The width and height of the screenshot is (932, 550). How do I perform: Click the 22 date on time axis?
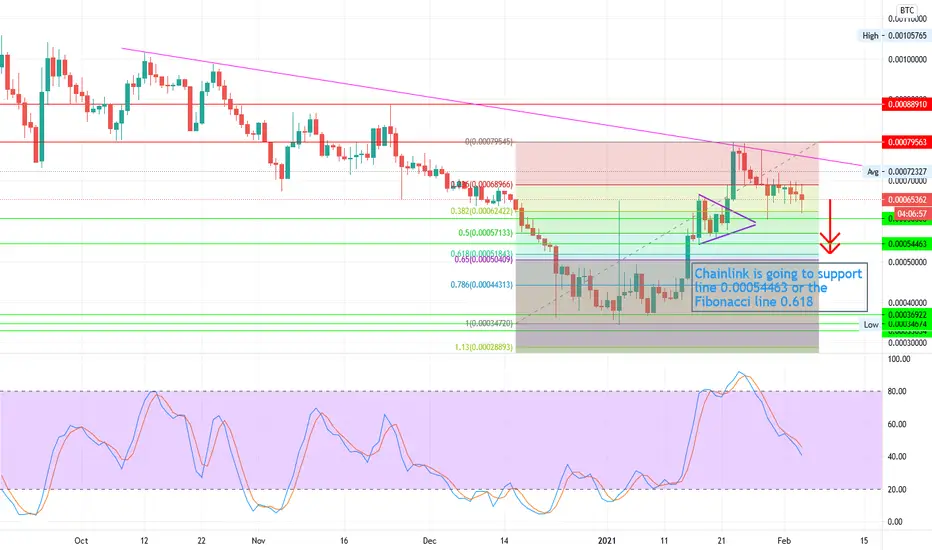pyautogui.click(x=201, y=540)
